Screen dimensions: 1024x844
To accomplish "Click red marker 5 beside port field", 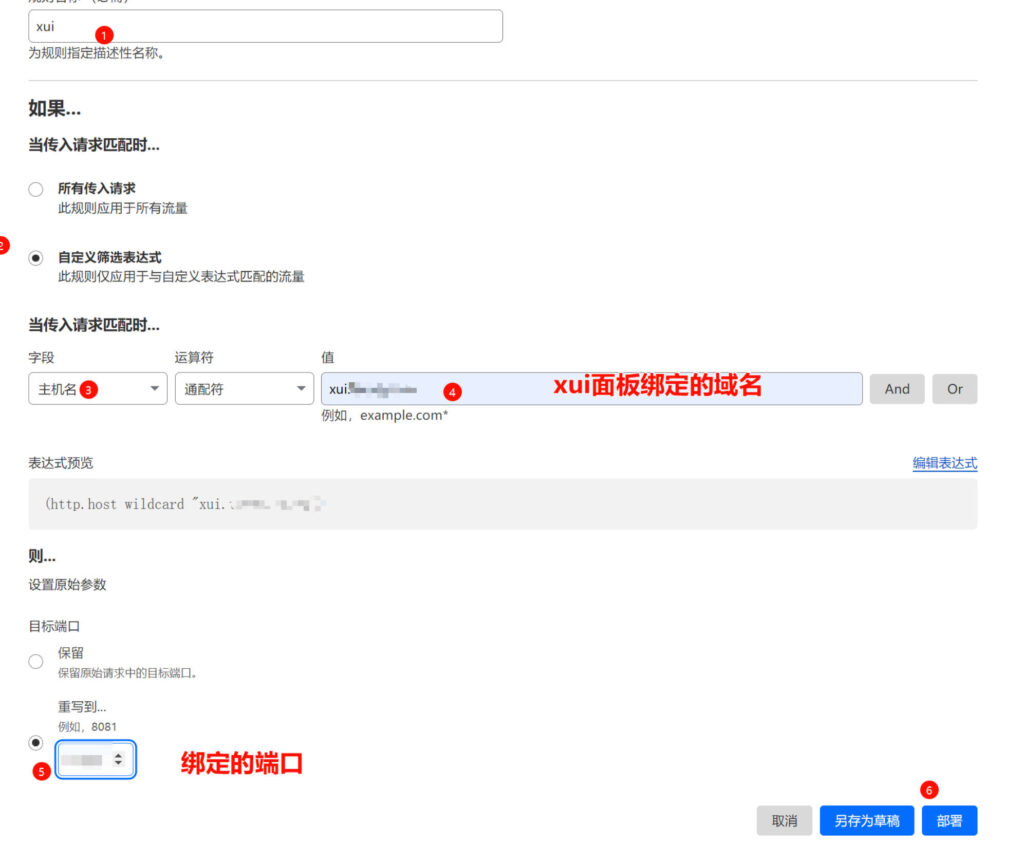I will [41, 772].
